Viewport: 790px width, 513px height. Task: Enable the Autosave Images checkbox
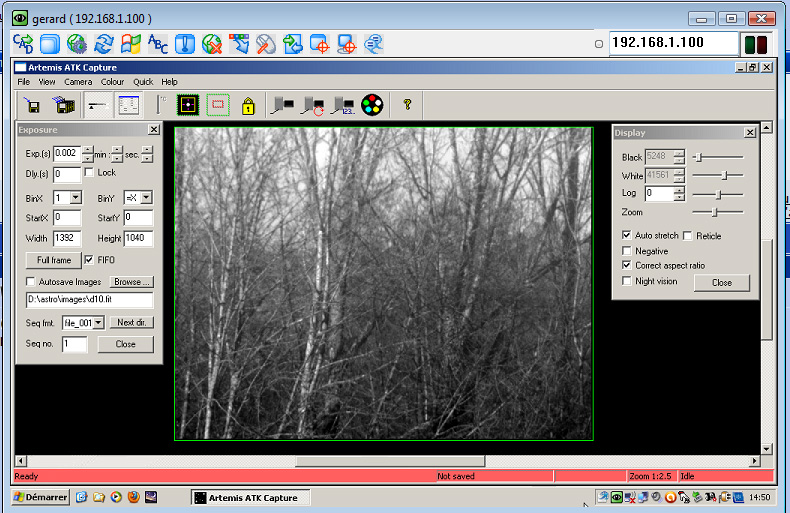(x=31, y=281)
